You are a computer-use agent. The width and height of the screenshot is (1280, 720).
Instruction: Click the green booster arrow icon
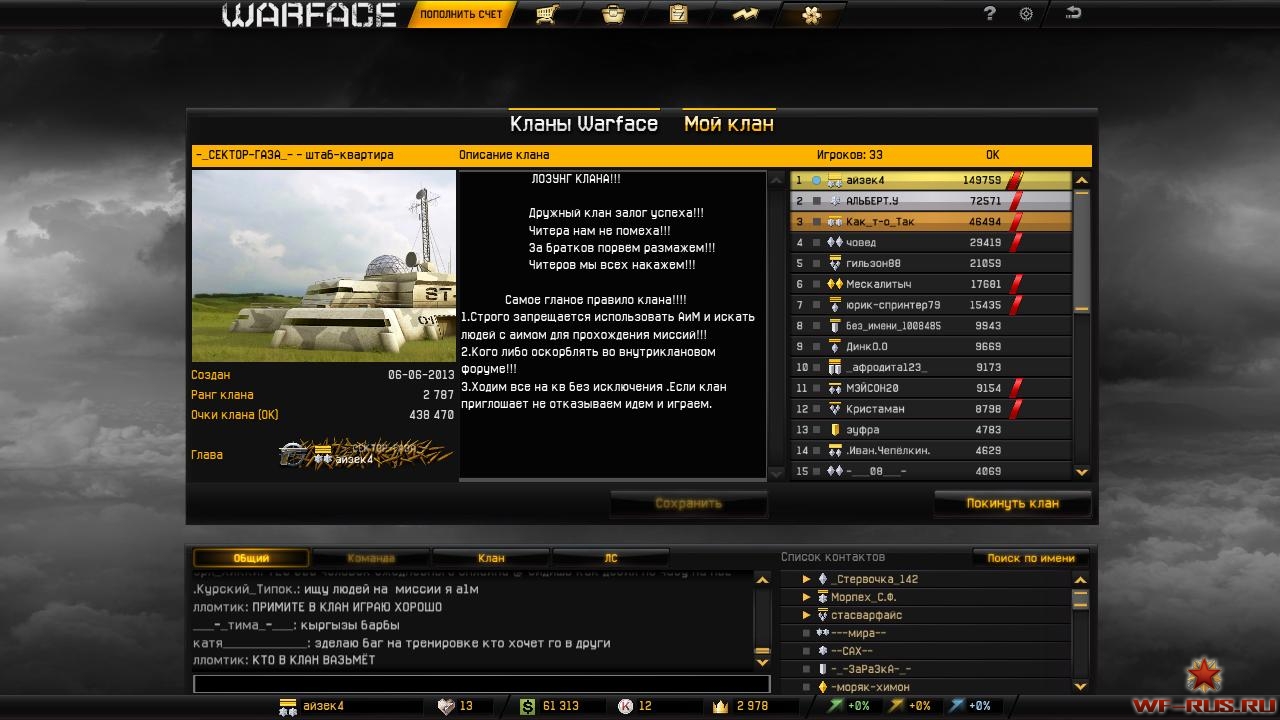[836, 706]
